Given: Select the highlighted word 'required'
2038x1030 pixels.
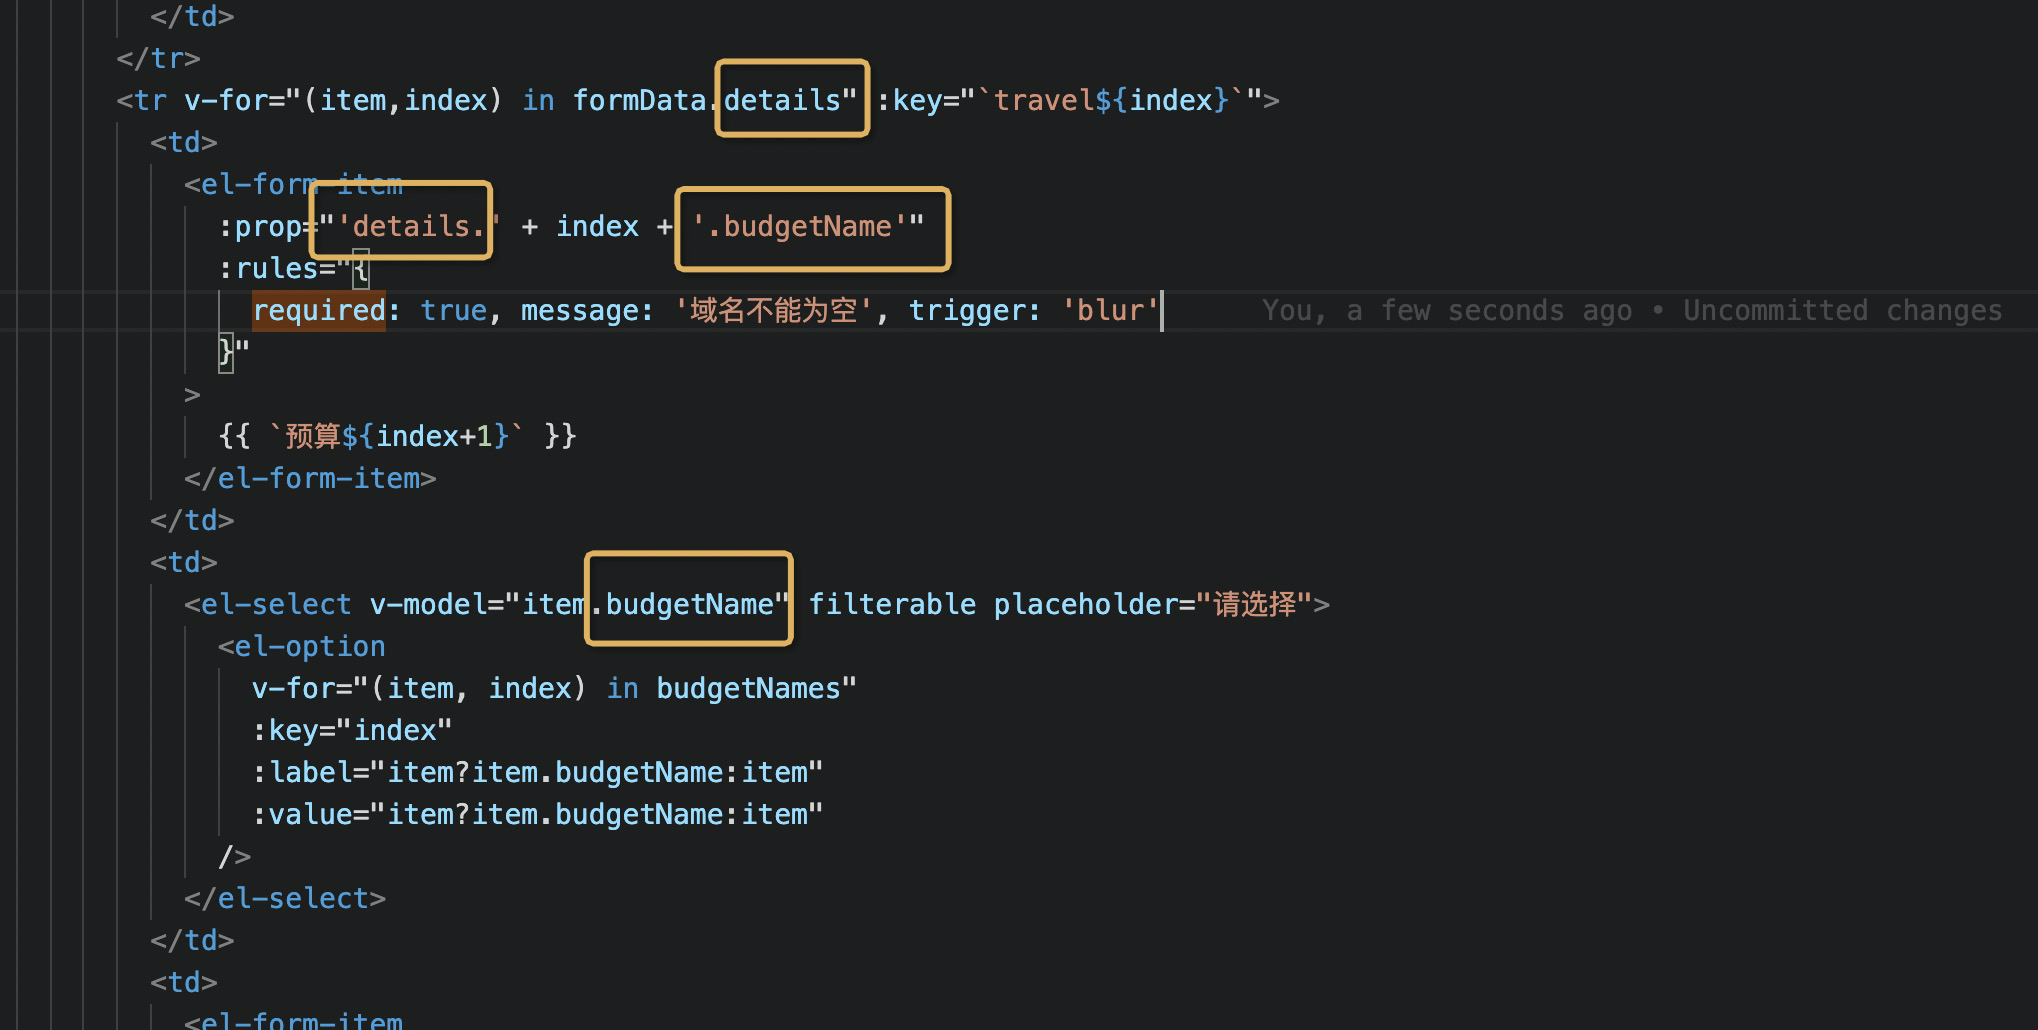Looking at the screenshot, I should pyautogui.click(x=318, y=310).
